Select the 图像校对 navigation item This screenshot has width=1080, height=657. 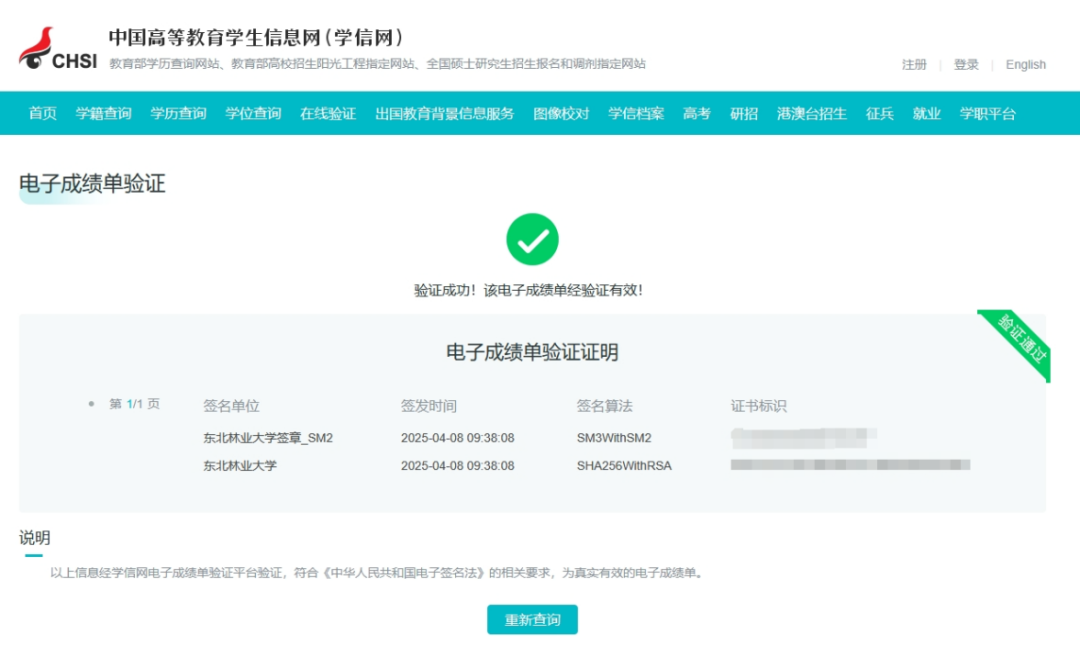point(561,113)
